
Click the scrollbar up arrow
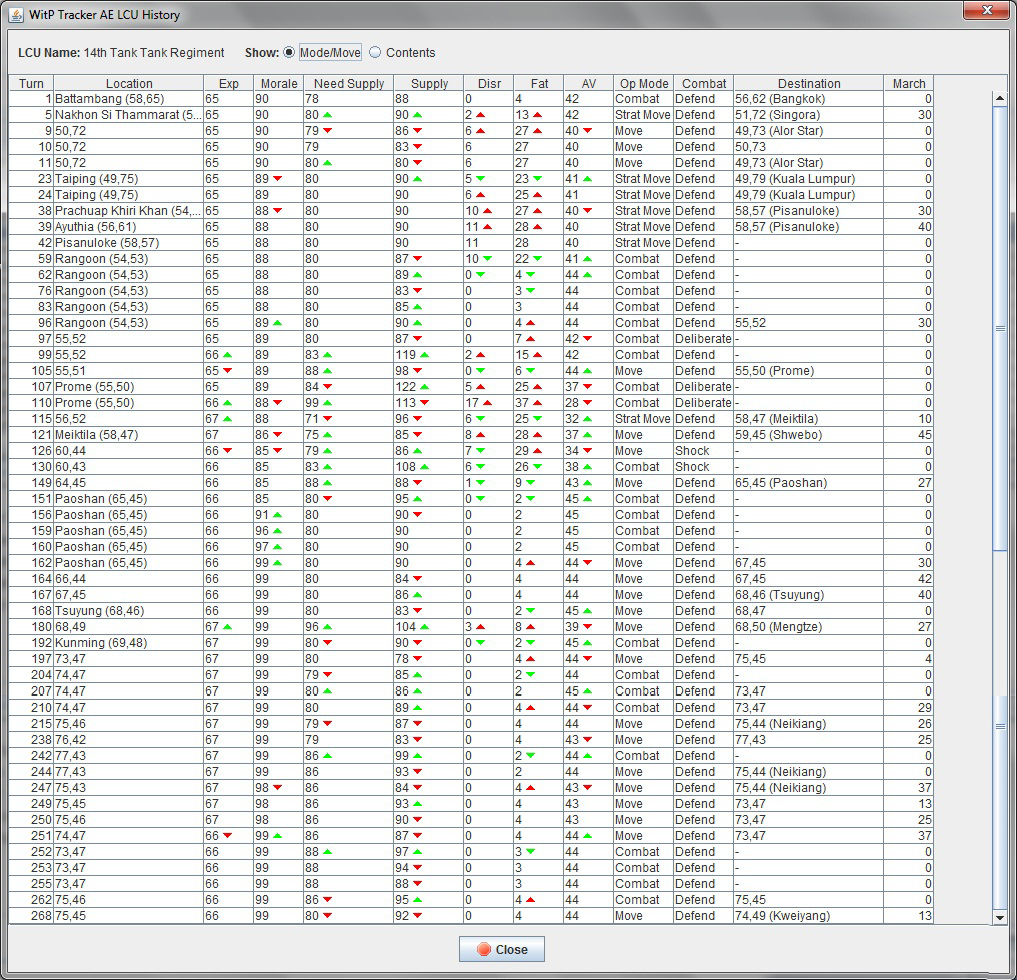click(999, 99)
